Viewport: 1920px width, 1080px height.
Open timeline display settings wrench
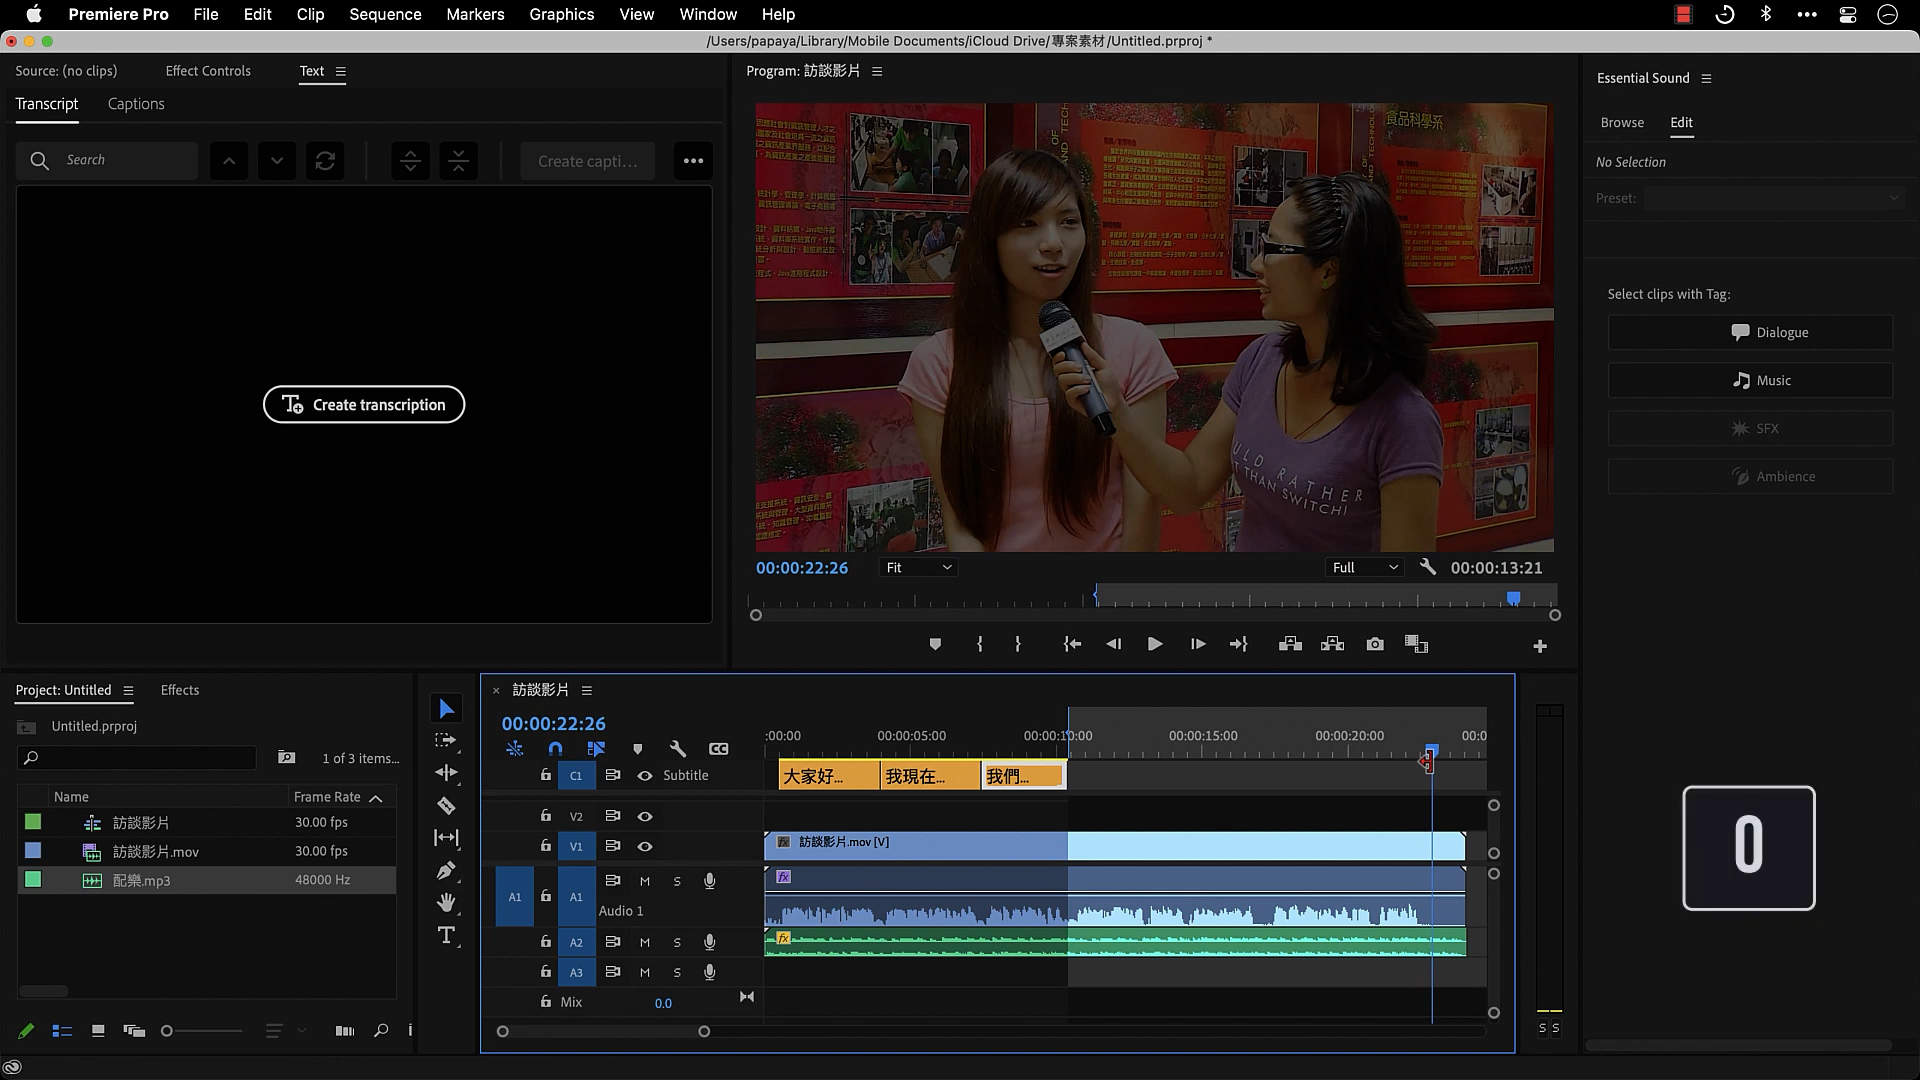click(677, 749)
